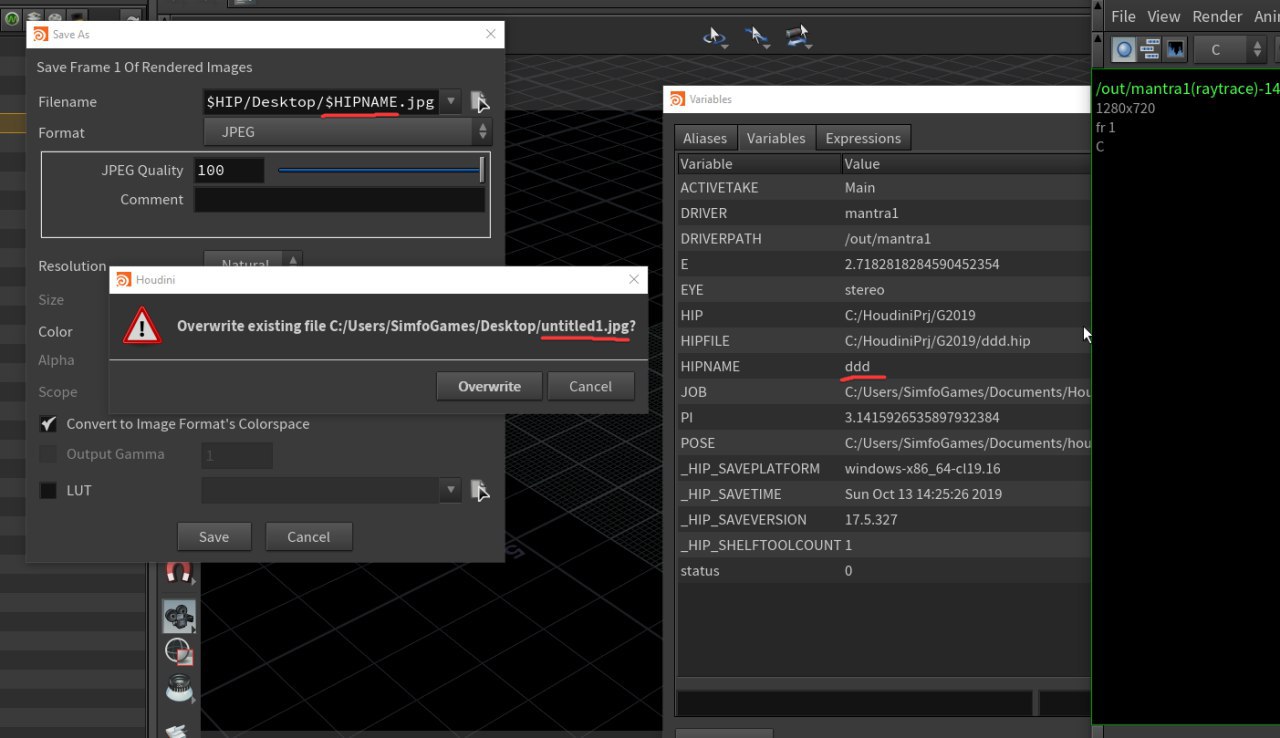Click the Overwrite button
This screenshot has width=1280, height=738.
pyautogui.click(x=489, y=386)
